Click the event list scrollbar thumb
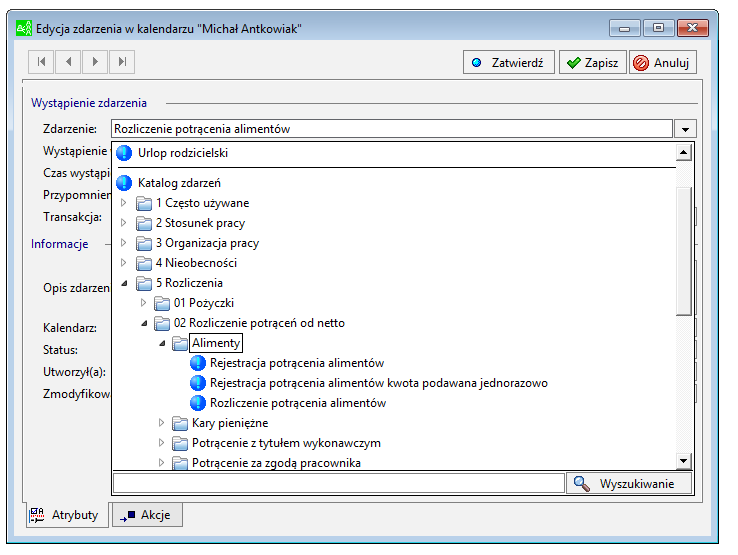Image resolution: width=738 pixels, height=555 pixels. tap(683, 251)
